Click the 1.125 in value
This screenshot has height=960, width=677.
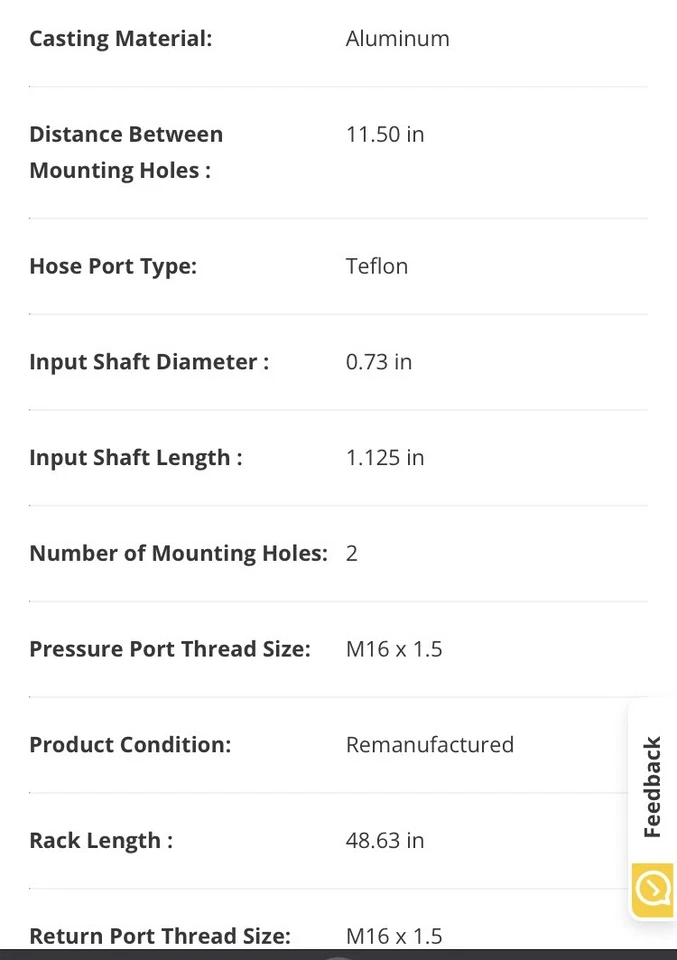click(x=385, y=458)
